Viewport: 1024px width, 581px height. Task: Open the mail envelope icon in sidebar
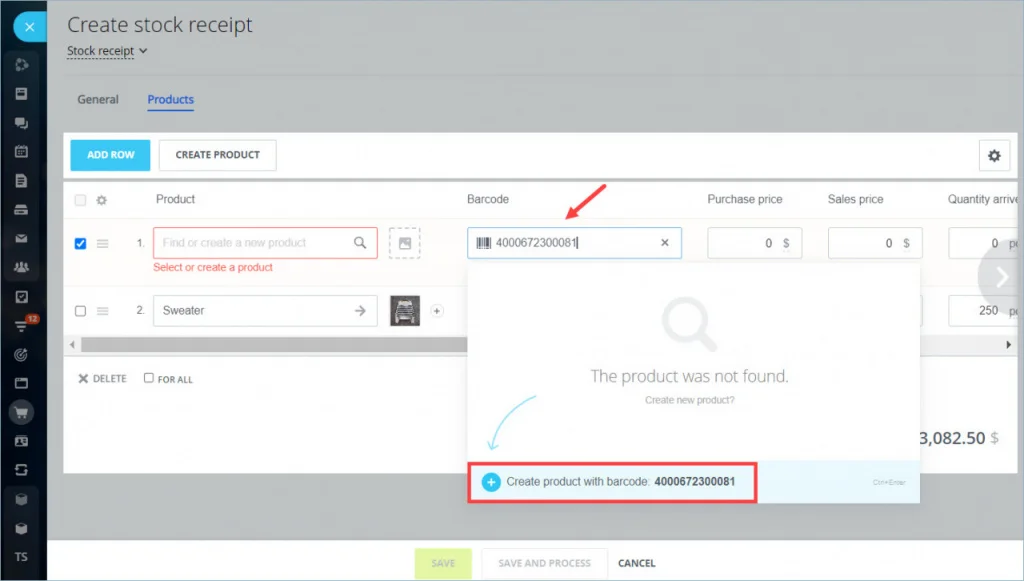(22, 238)
